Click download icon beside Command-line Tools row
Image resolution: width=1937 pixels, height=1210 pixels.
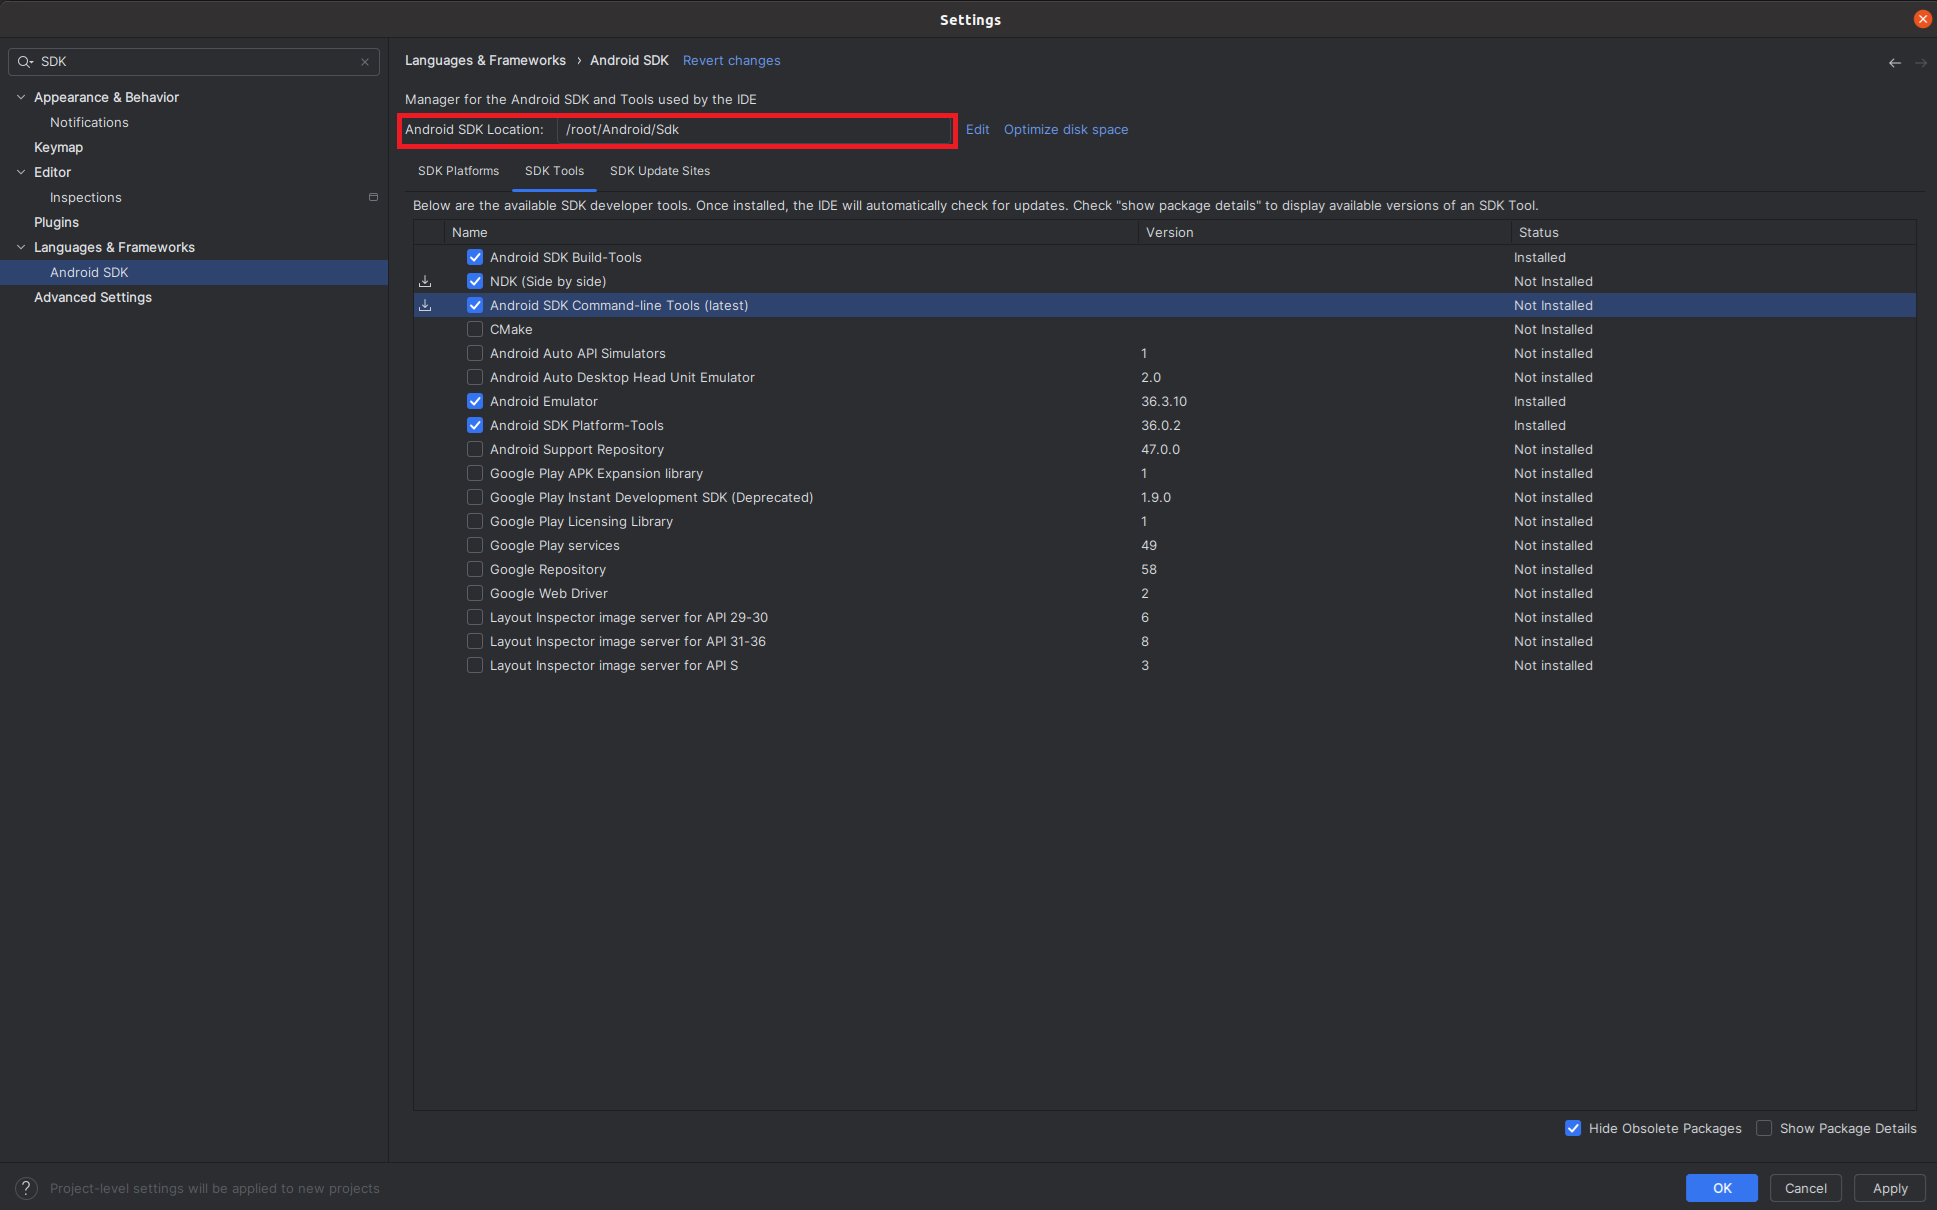pyautogui.click(x=425, y=306)
